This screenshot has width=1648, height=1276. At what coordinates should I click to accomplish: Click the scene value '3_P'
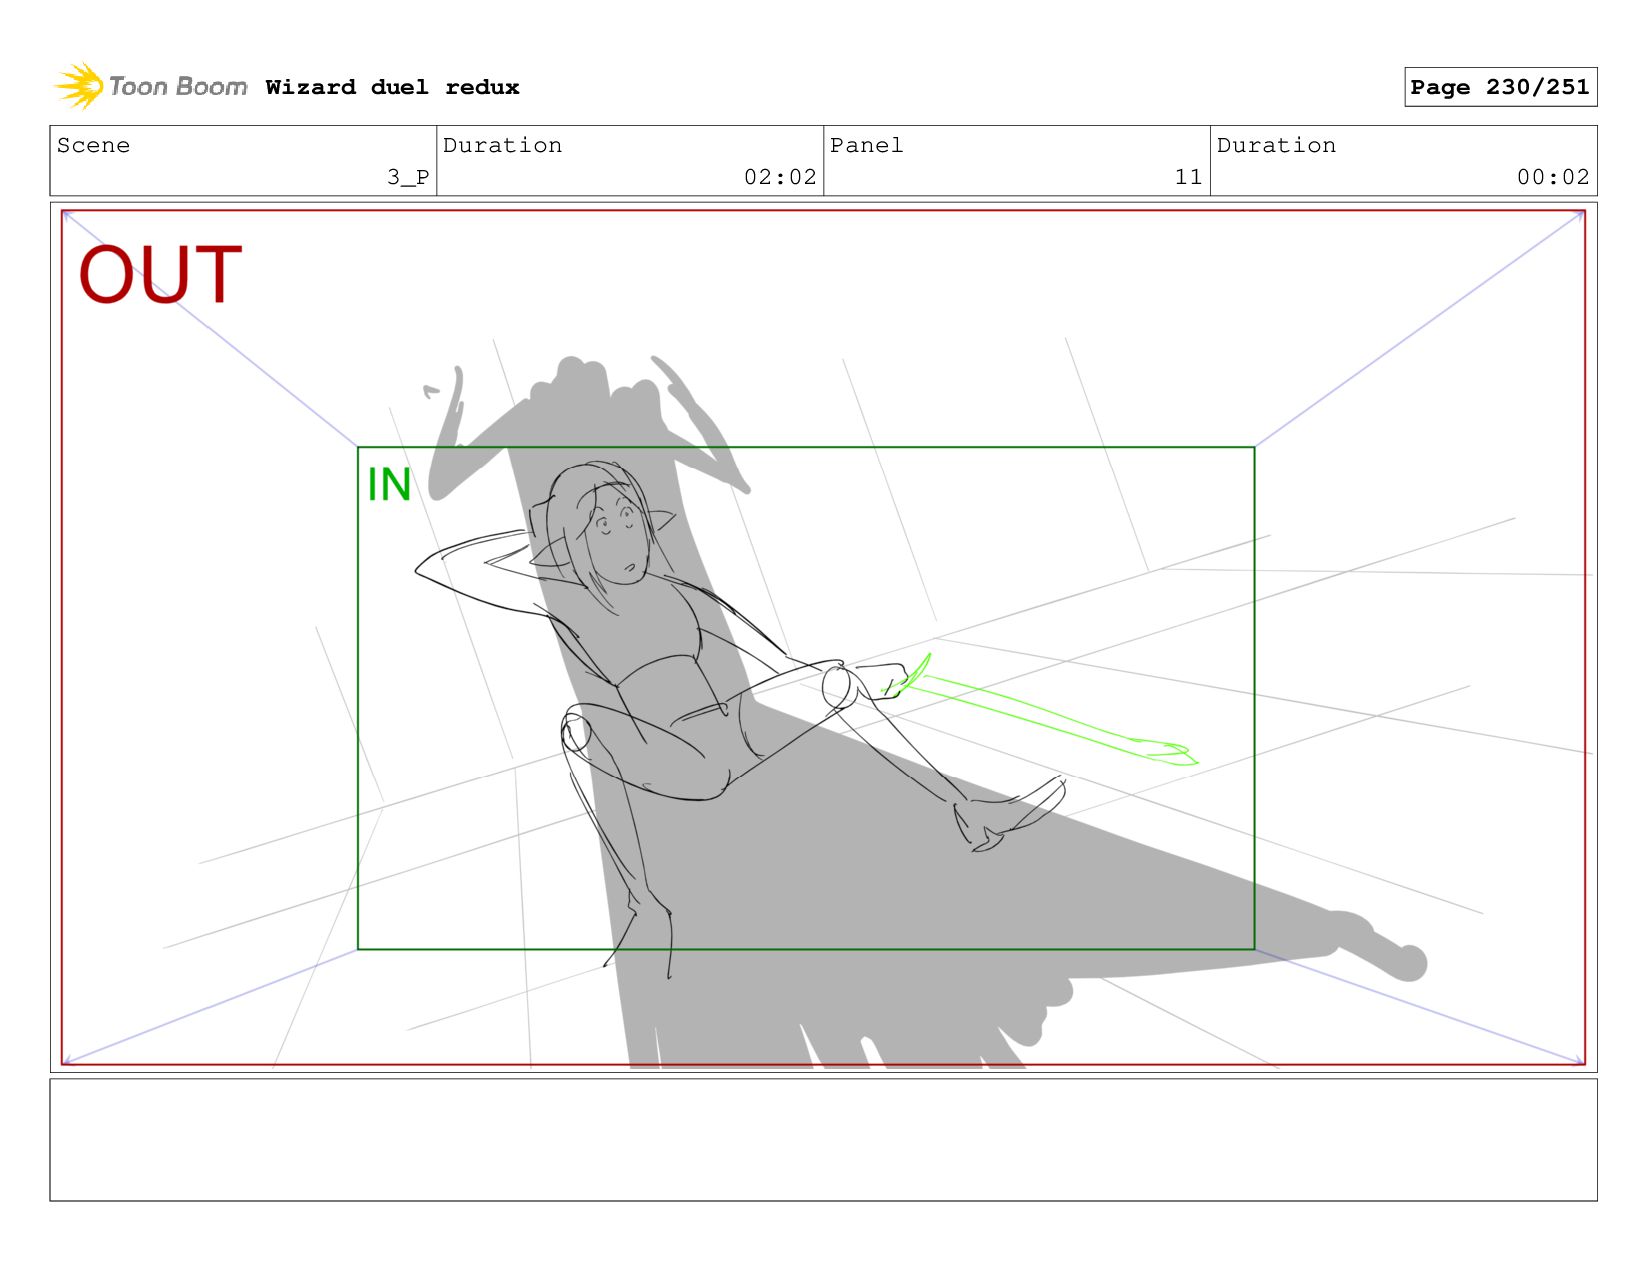coord(408,177)
